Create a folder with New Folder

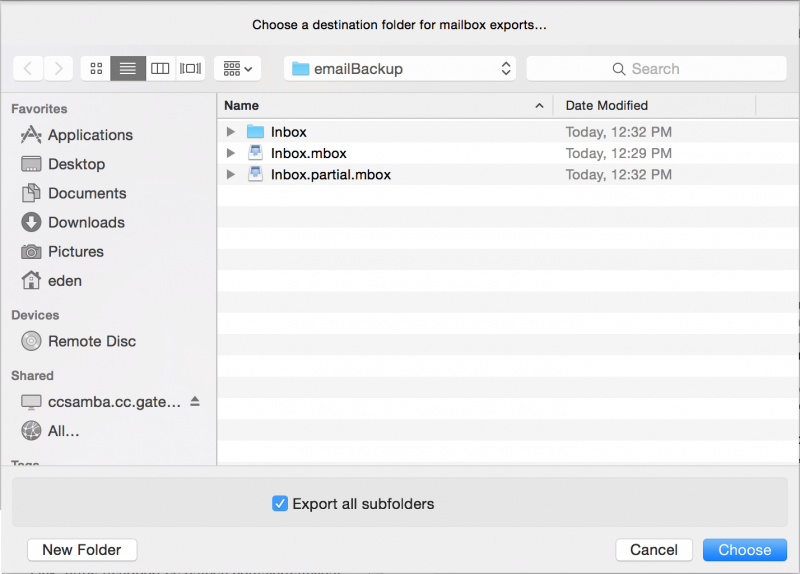tap(82, 550)
